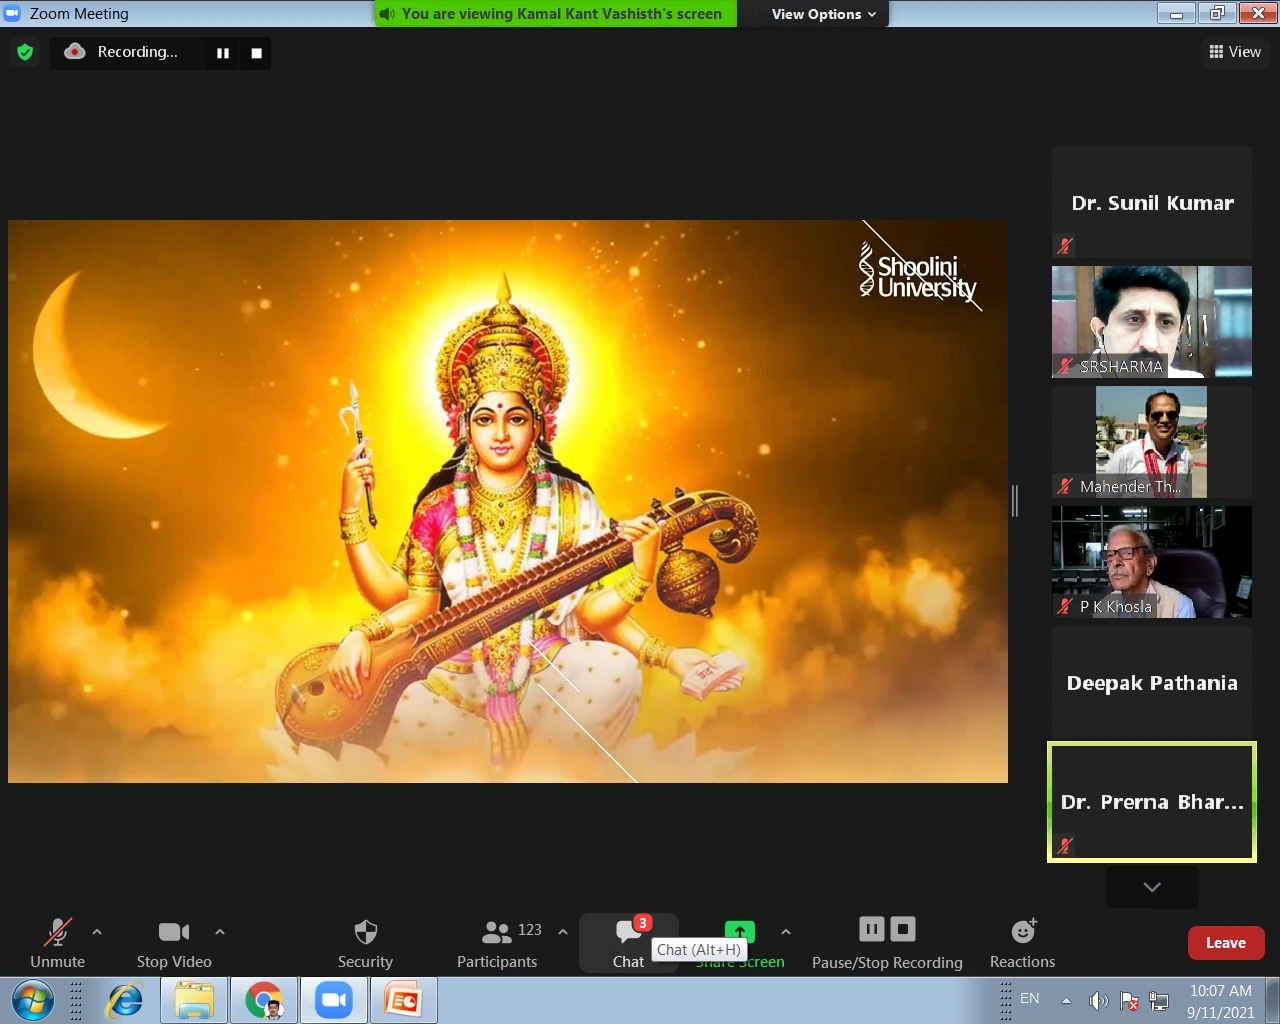Click Zoom app icon on taskbar
The width and height of the screenshot is (1280, 1024).
click(334, 1000)
